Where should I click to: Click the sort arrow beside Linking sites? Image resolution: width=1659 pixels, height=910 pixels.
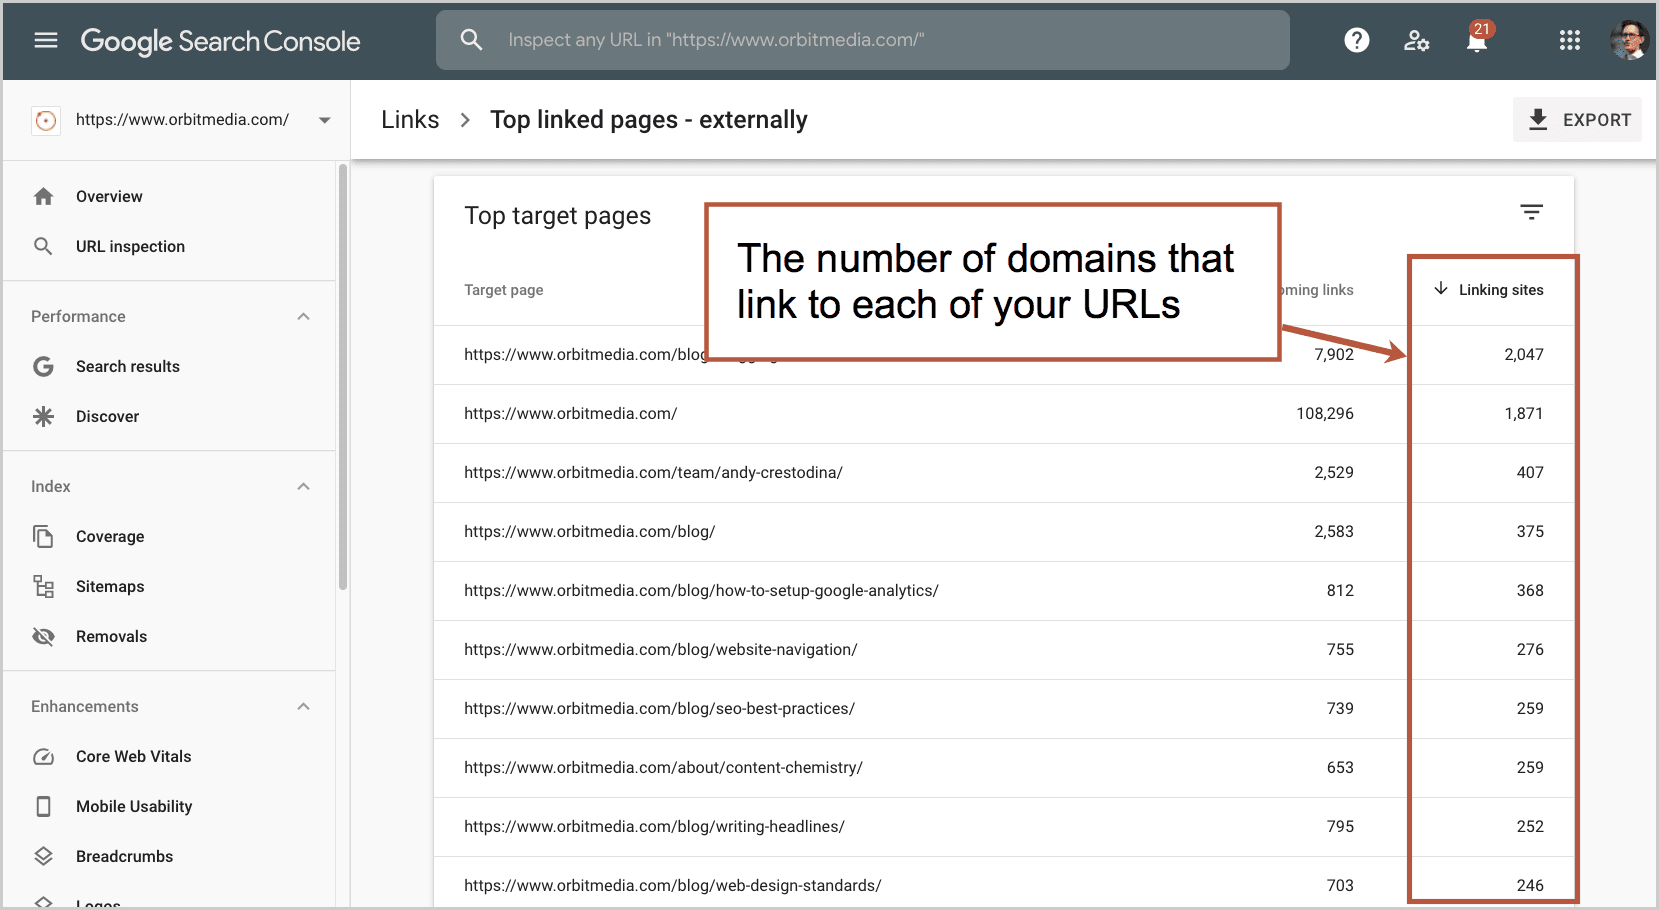(x=1441, y=289)
